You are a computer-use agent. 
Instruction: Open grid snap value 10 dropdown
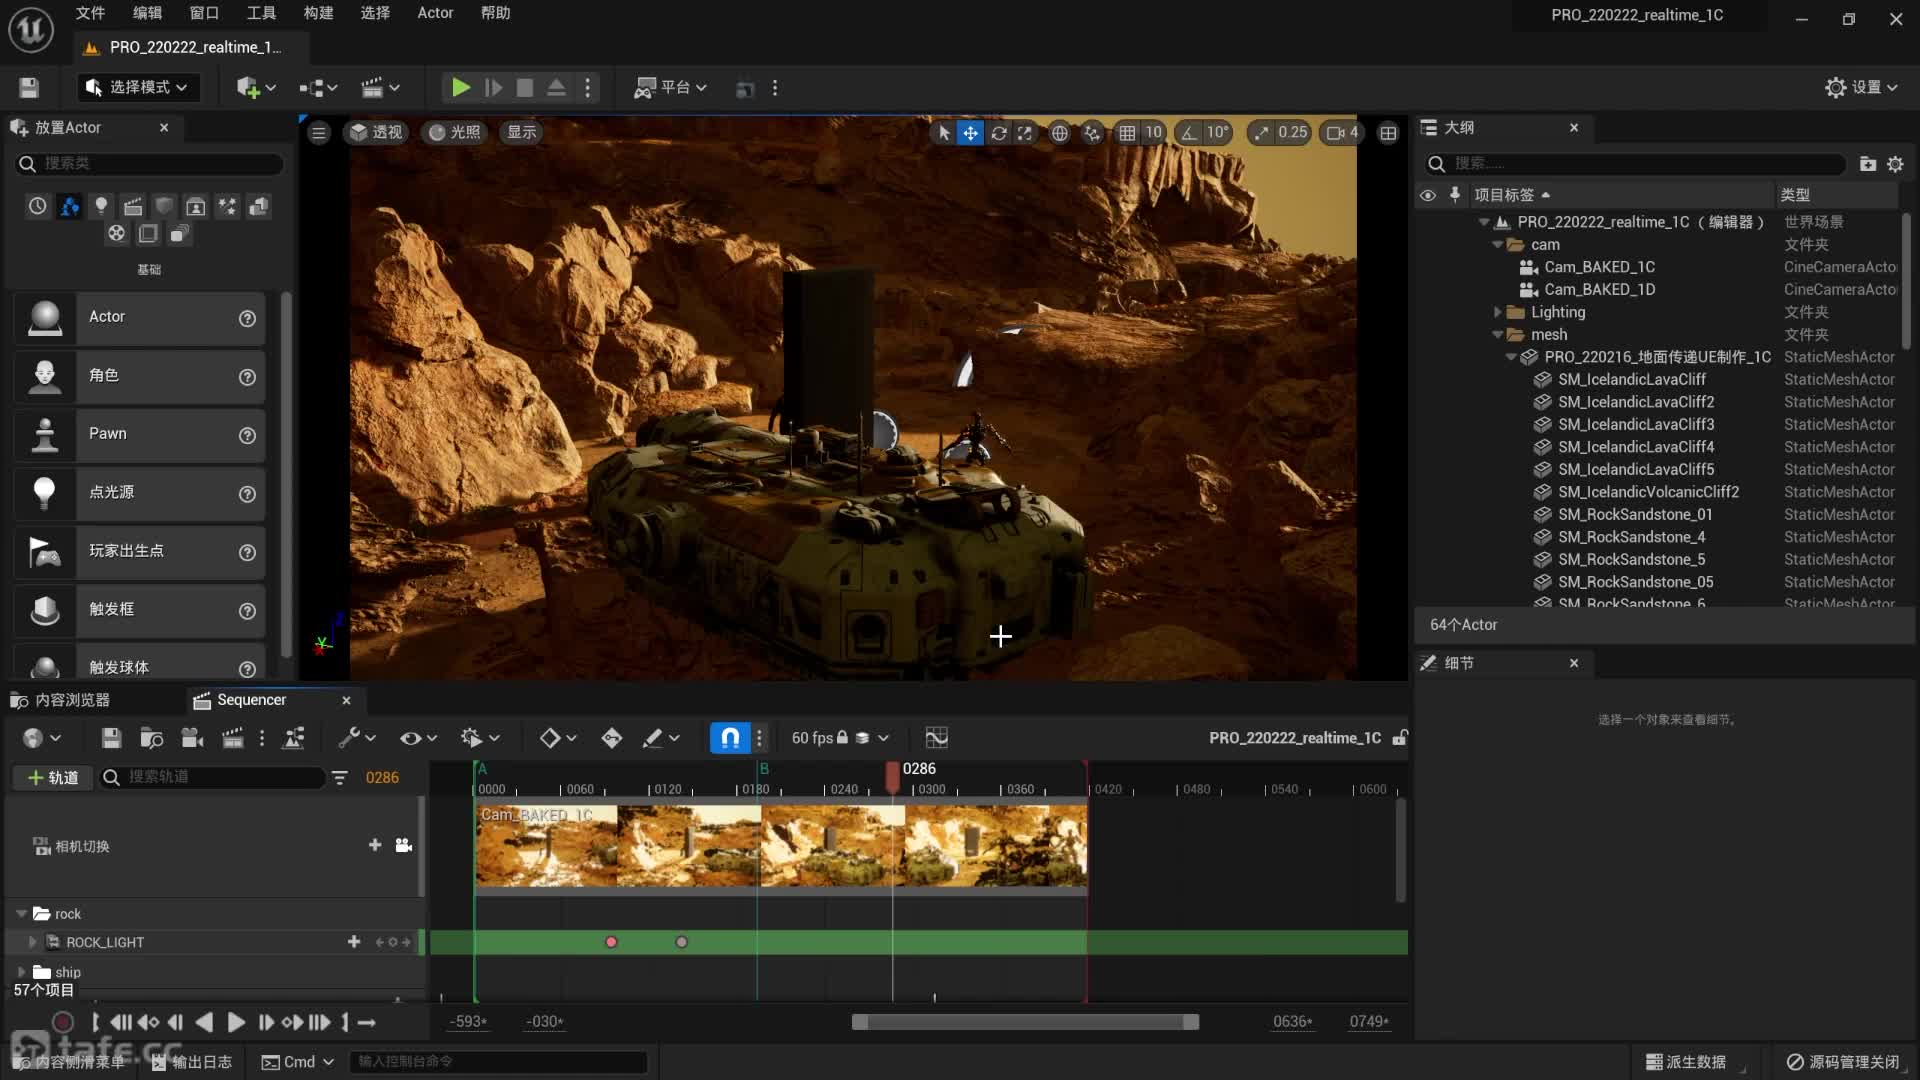(x=1153, y=132)
